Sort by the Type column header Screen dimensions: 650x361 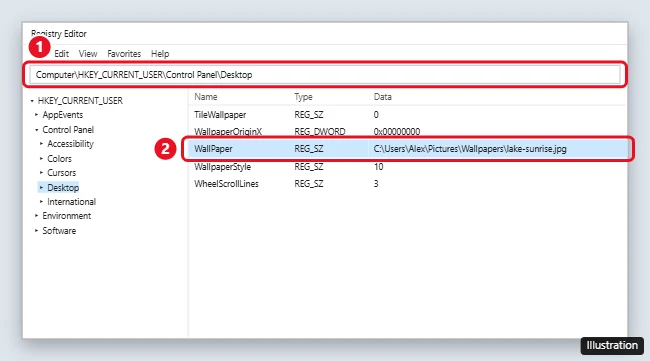tap(303, 97)
